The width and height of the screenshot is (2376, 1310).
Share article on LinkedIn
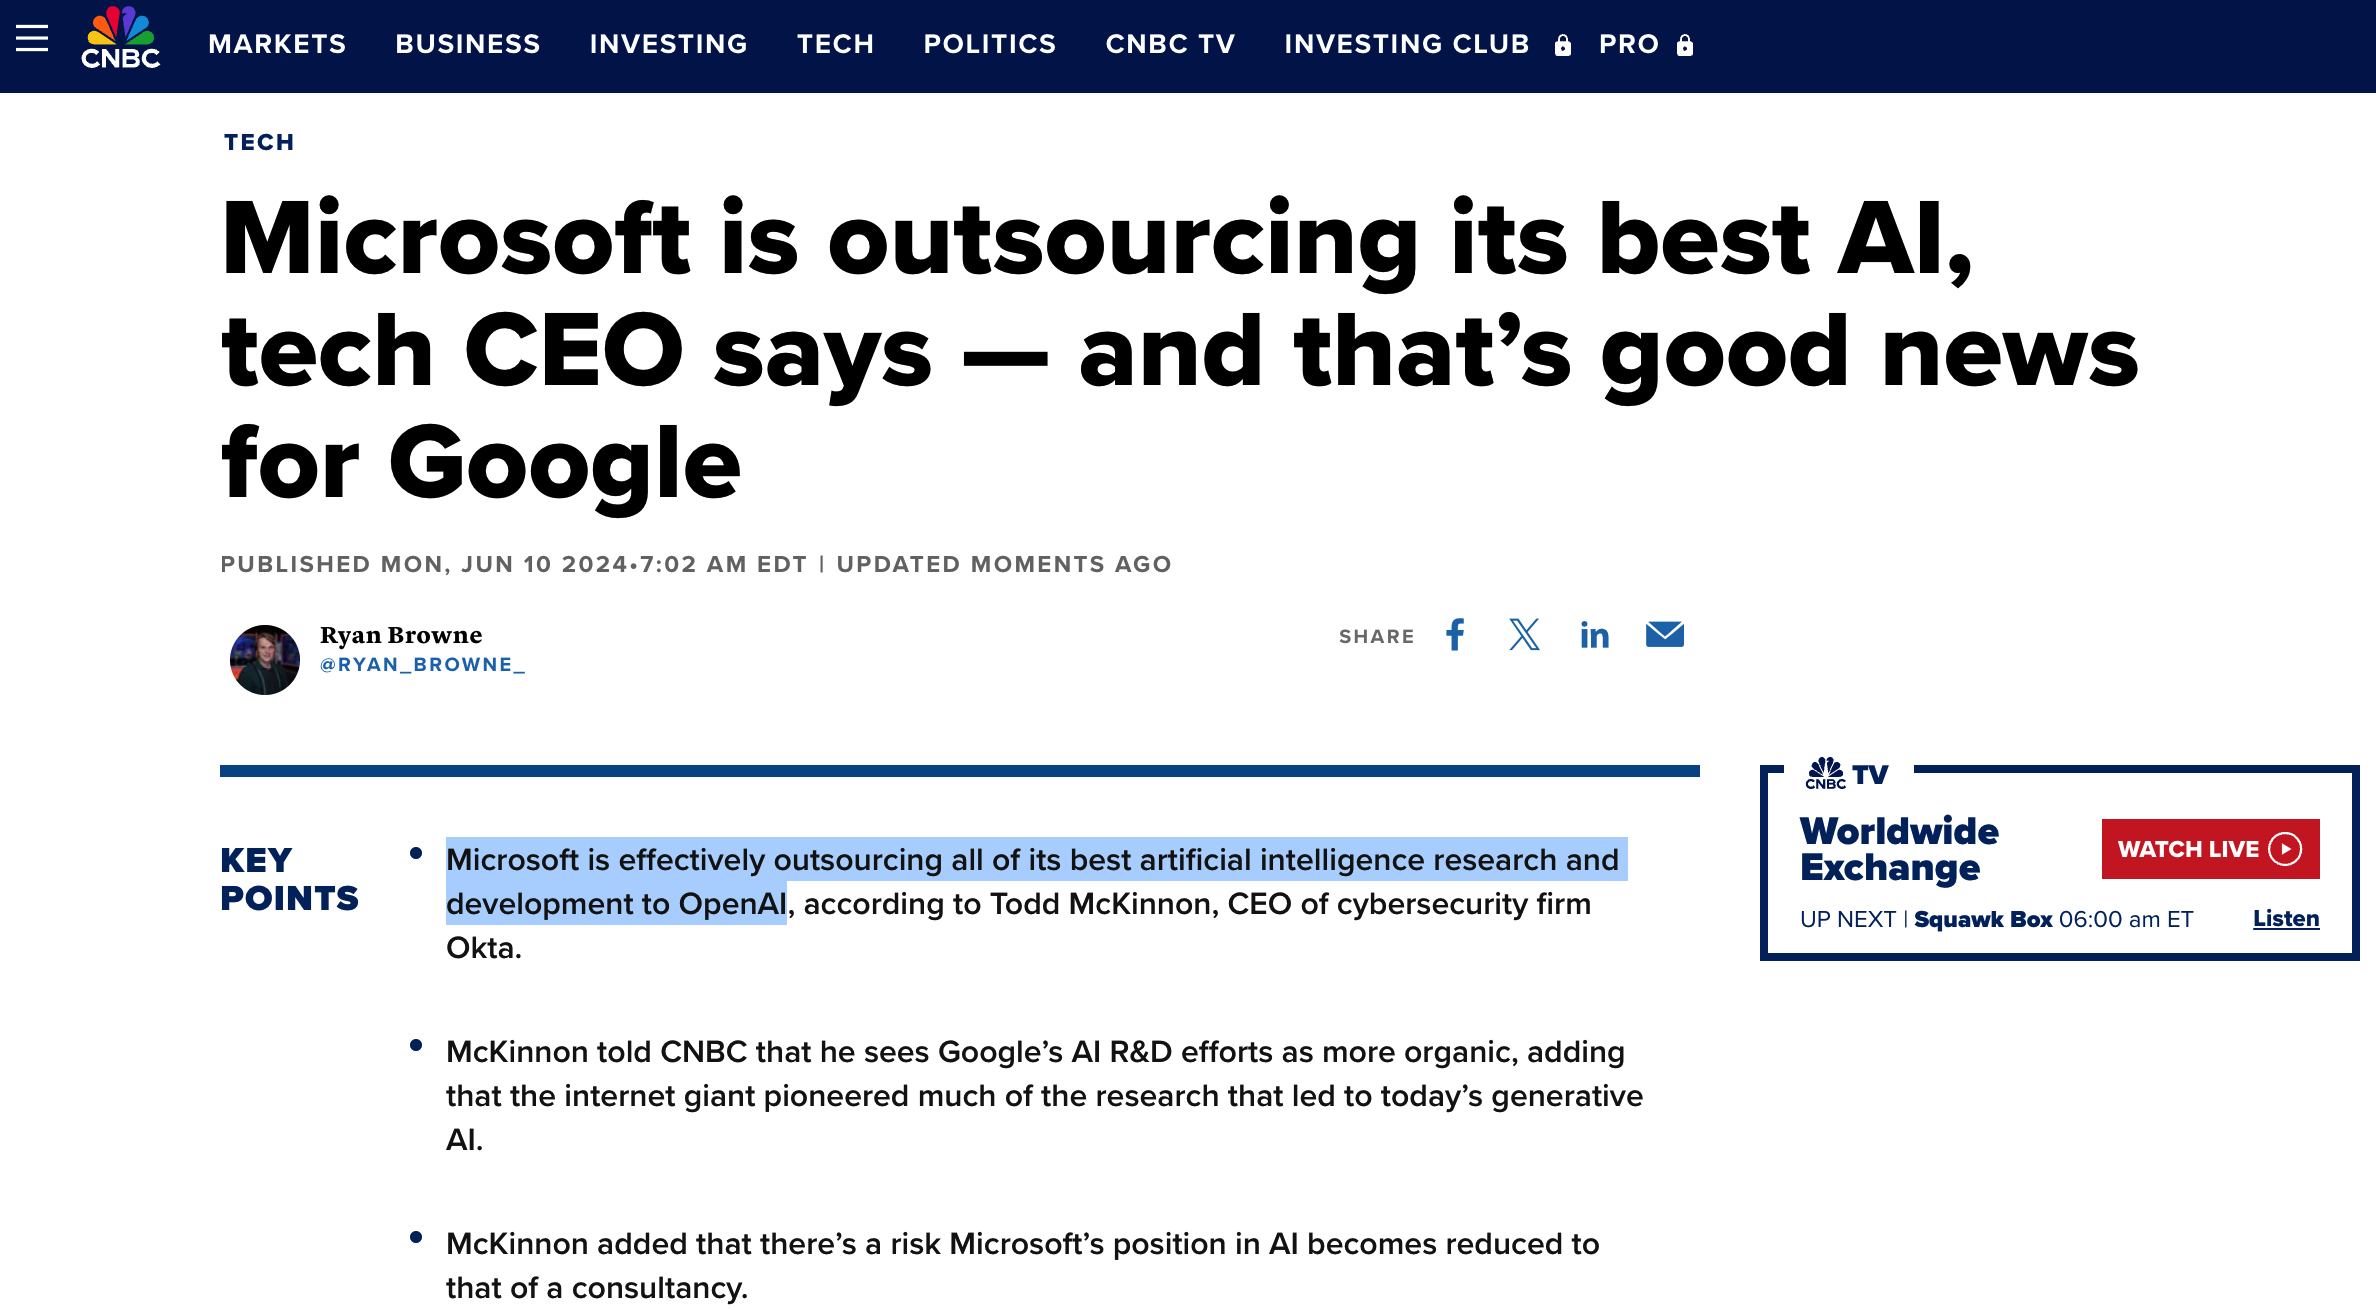click(1594, 635)
